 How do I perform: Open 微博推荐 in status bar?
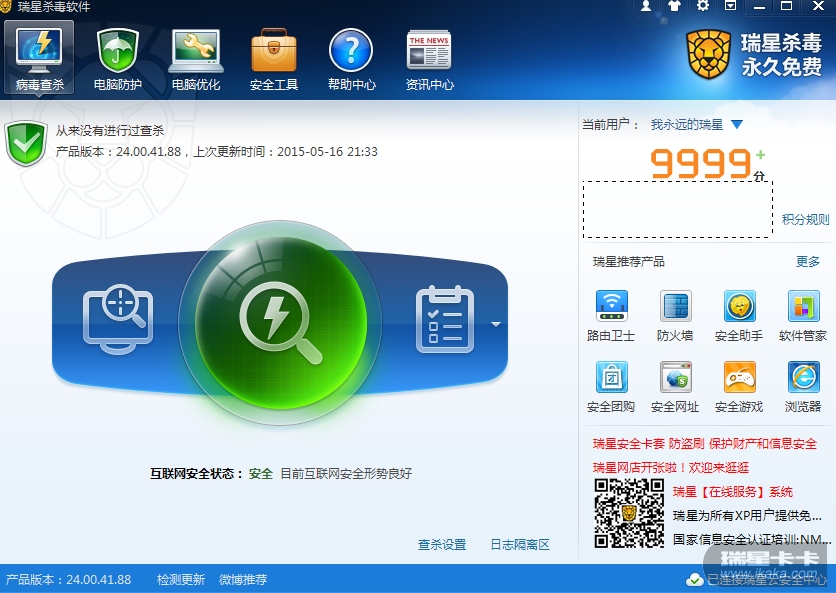[243, 580]
